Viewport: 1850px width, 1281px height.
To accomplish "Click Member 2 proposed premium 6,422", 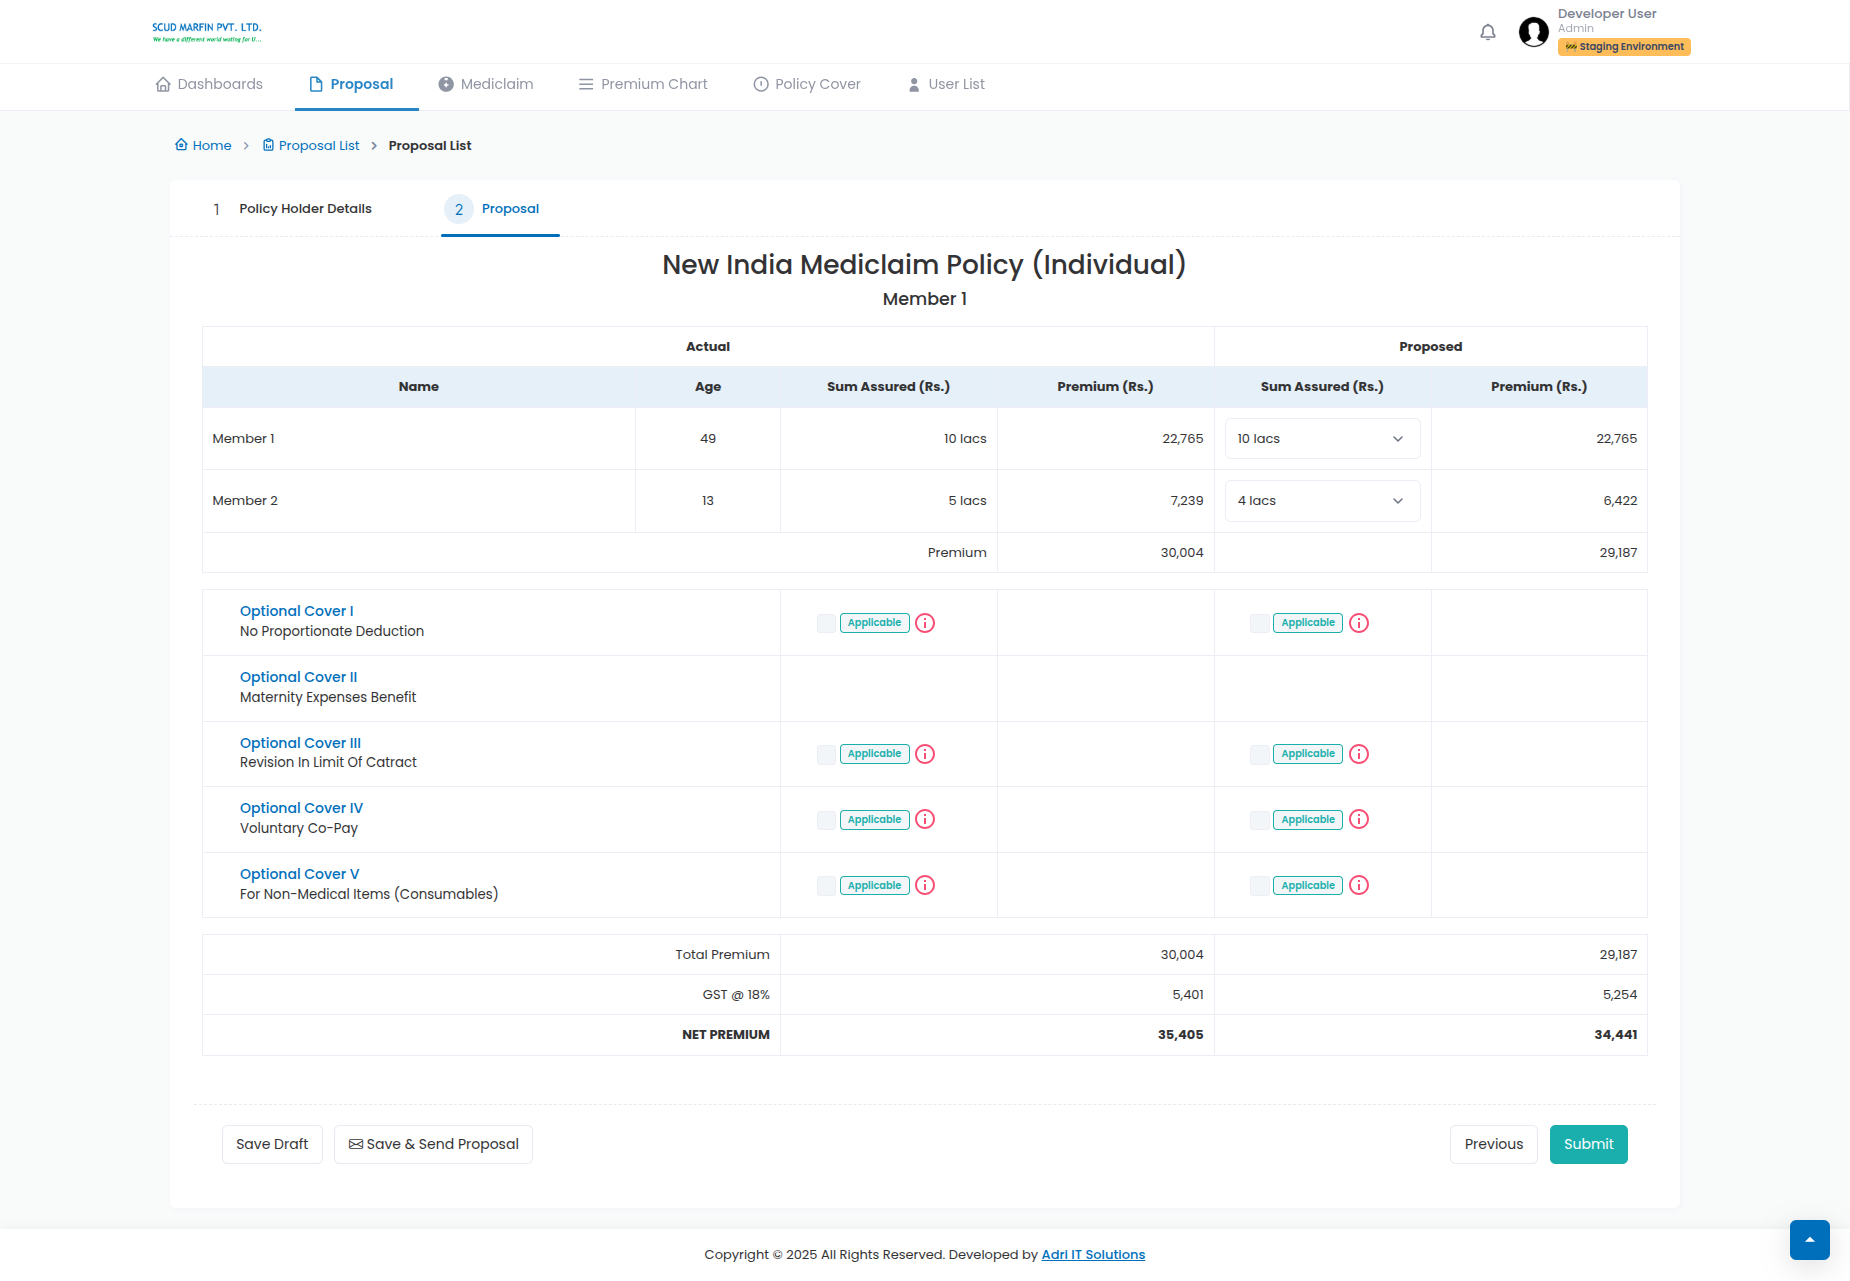I will (x=1620, y=501).
